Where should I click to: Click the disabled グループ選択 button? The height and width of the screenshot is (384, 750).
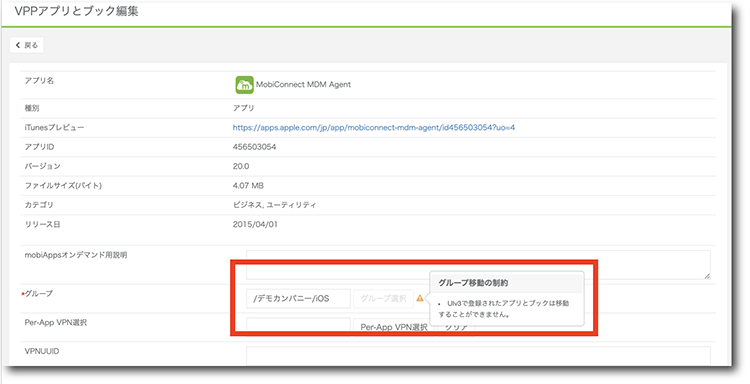383,298
